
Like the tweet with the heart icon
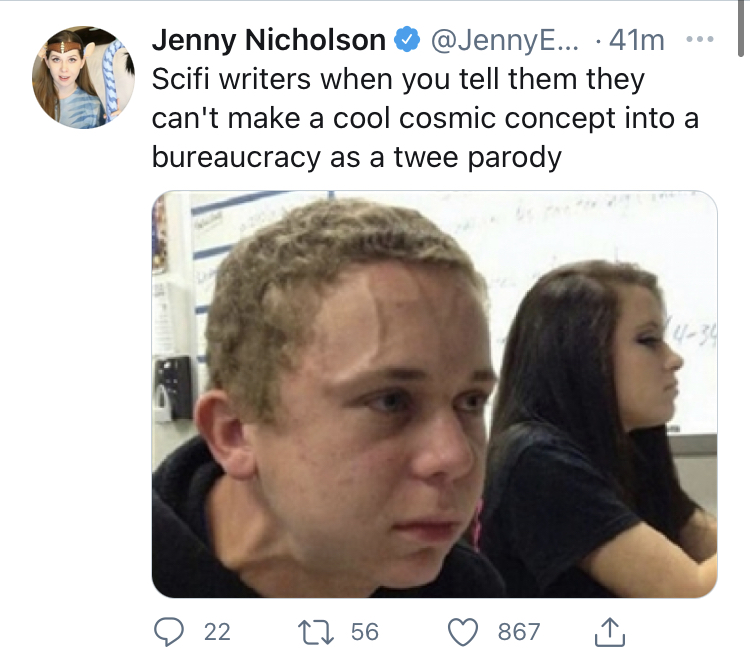click(x=465, y=631)
